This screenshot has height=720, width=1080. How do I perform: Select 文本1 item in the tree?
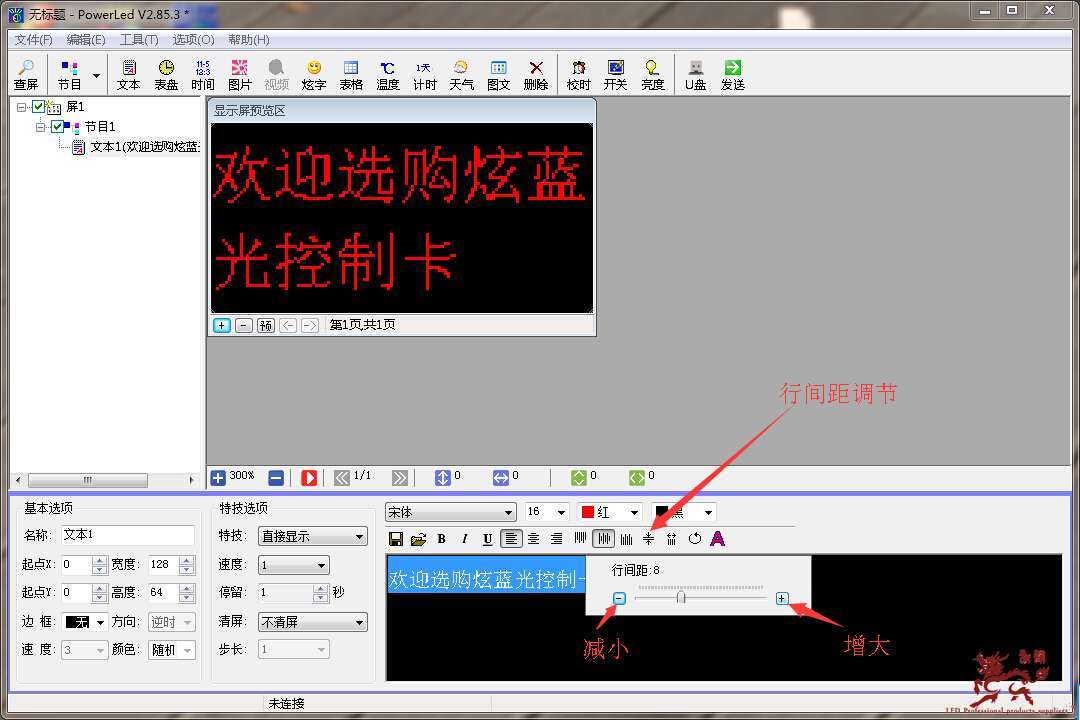pyautogui.click(x=145, y=147)
